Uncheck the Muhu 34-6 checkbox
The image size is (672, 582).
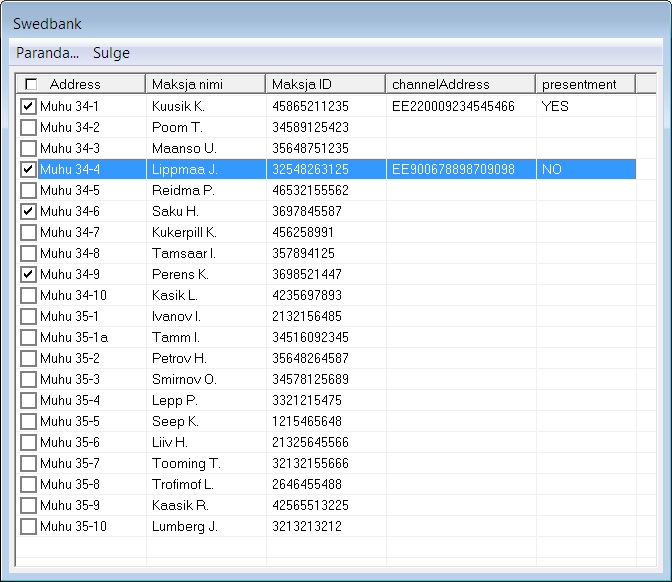28,211
